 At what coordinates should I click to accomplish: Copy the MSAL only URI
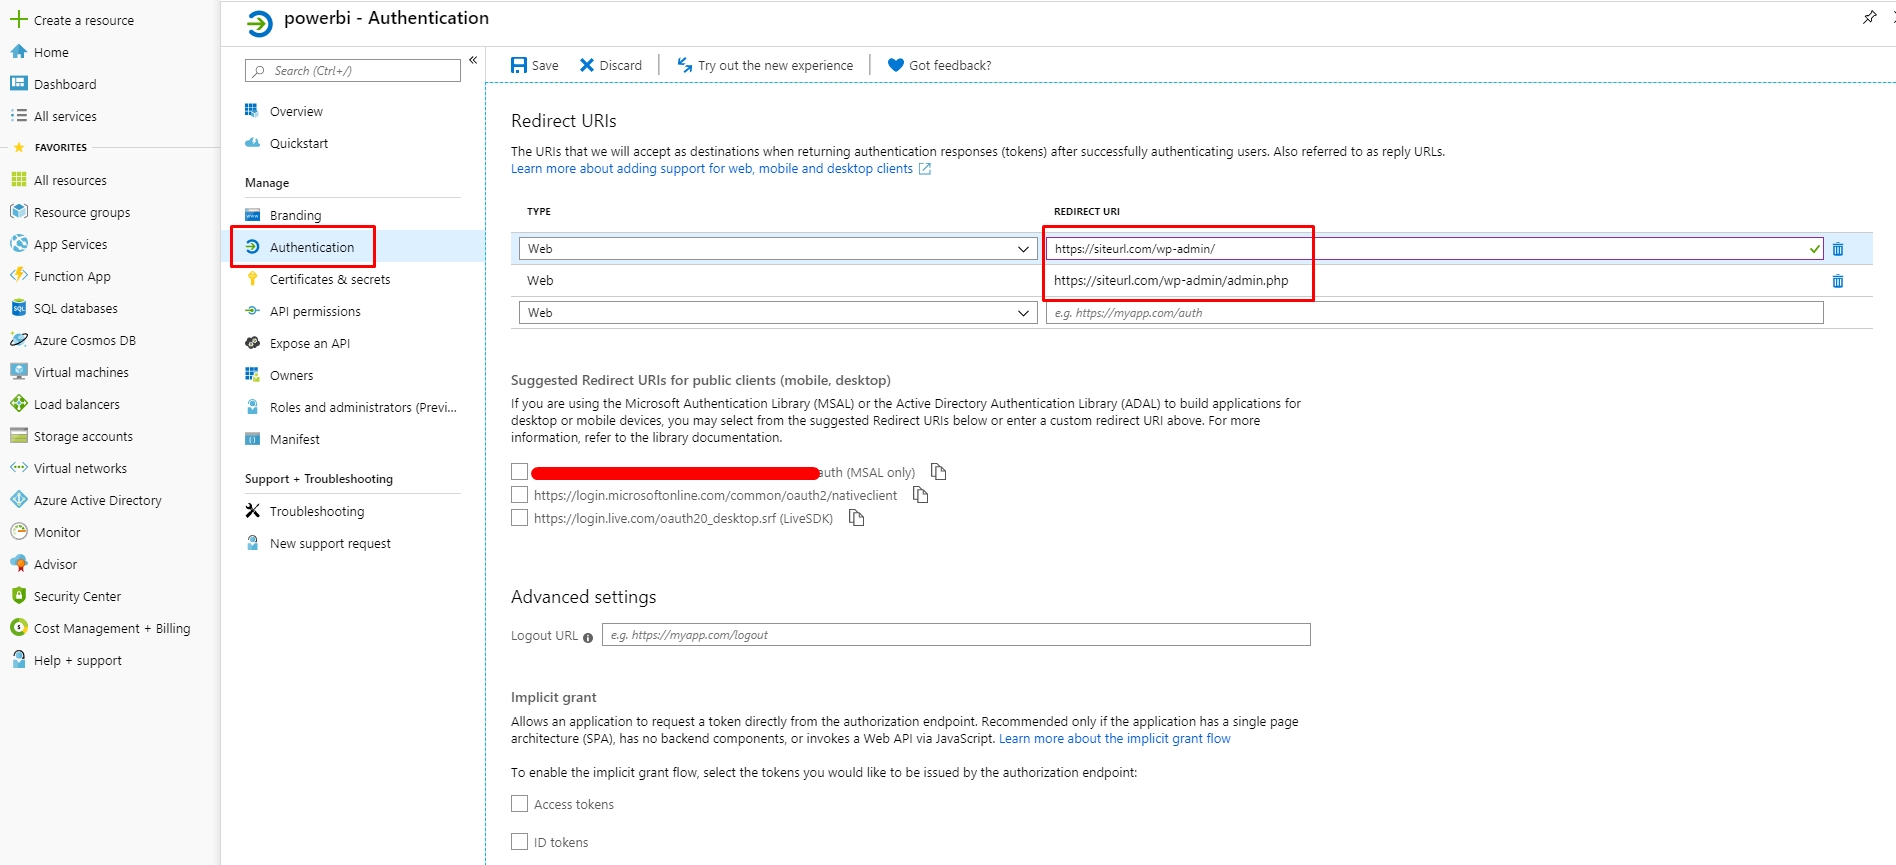point(938,471)
